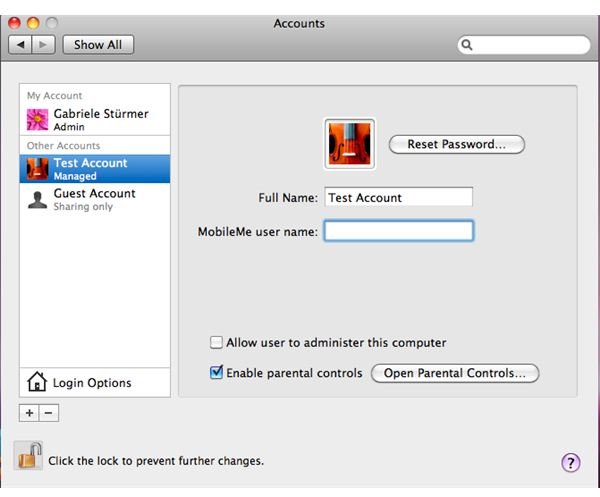Focus the Full Name text field

tap(398, 197)
